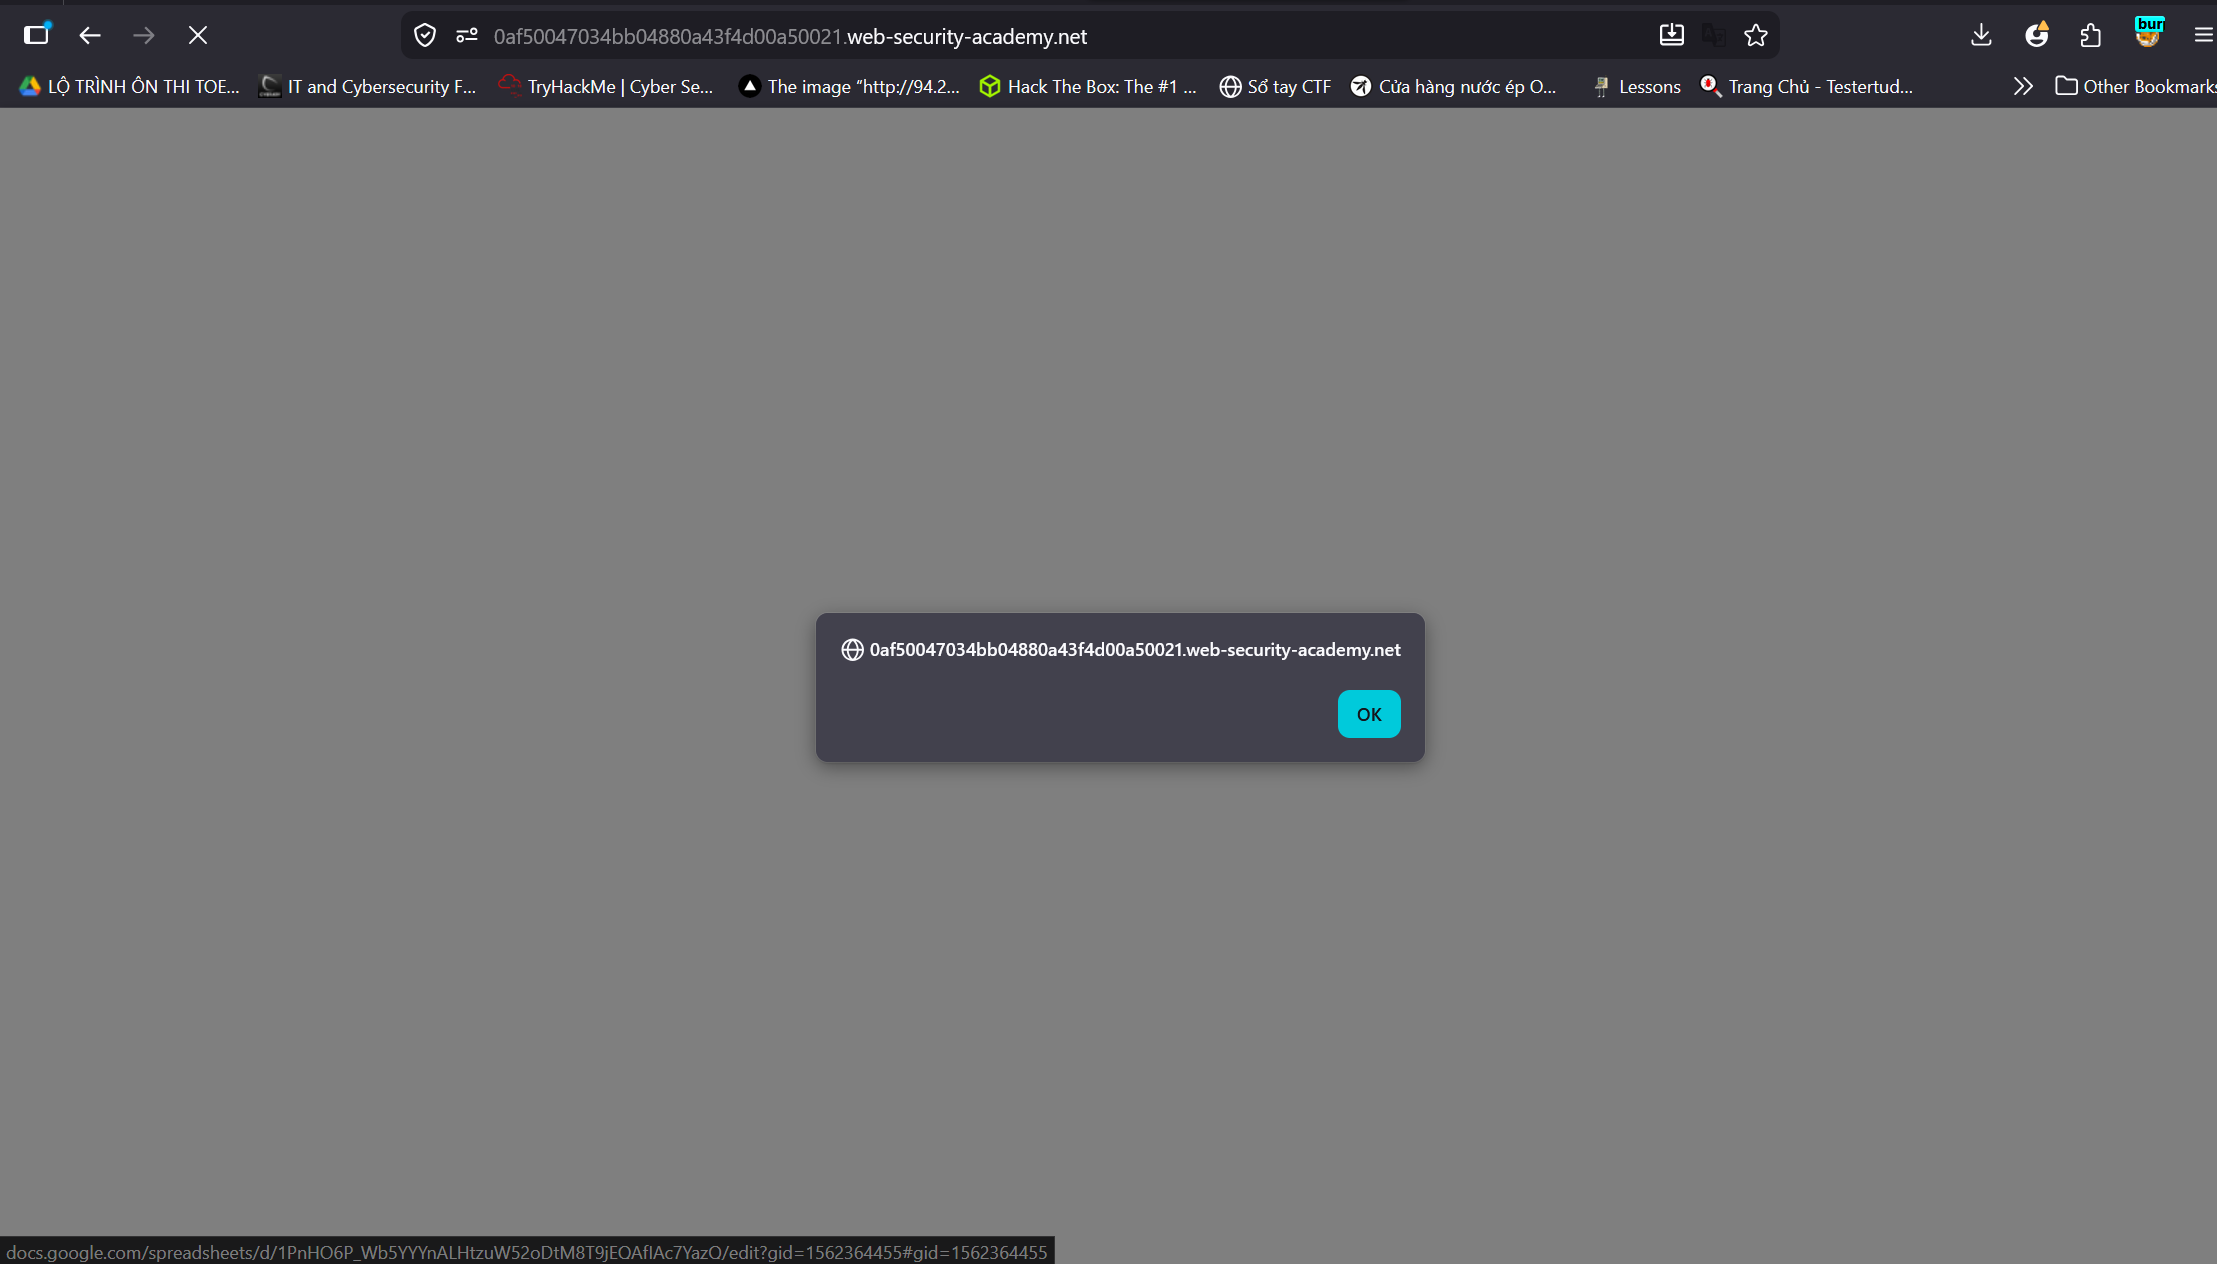Open Hack The Box bookmark
Viewport: 2217px width, 1264px height.
coord(1088,87)
